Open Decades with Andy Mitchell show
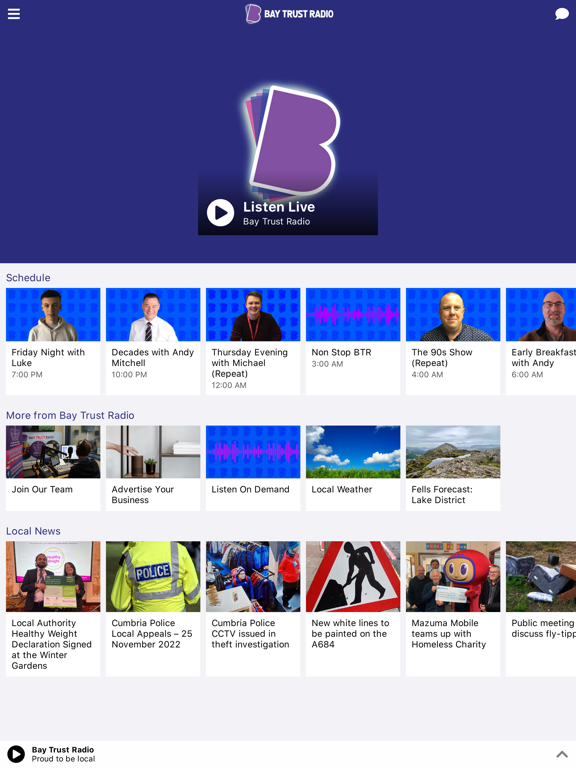This screenshot has height=768, width=576. (153, 341)
